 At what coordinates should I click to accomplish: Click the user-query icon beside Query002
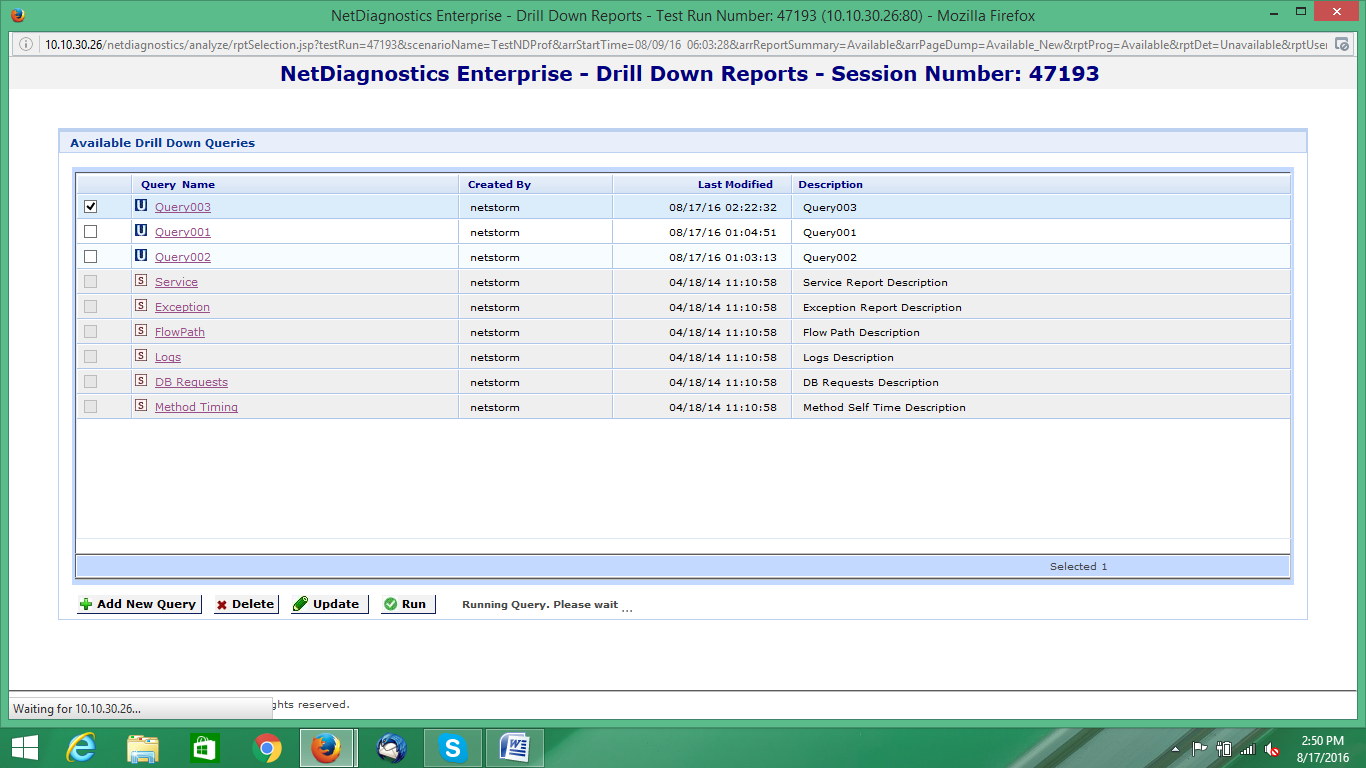(141, 256)
